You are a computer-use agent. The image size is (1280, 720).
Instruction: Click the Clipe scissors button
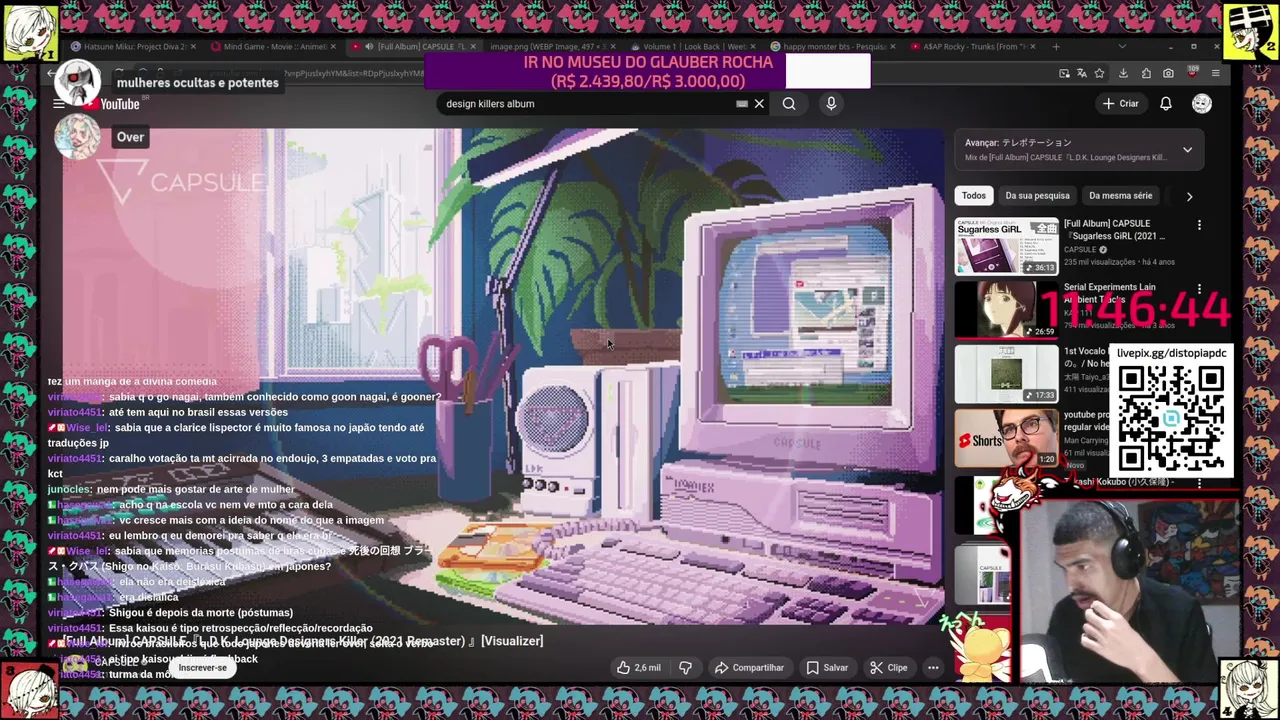[888, 667]
